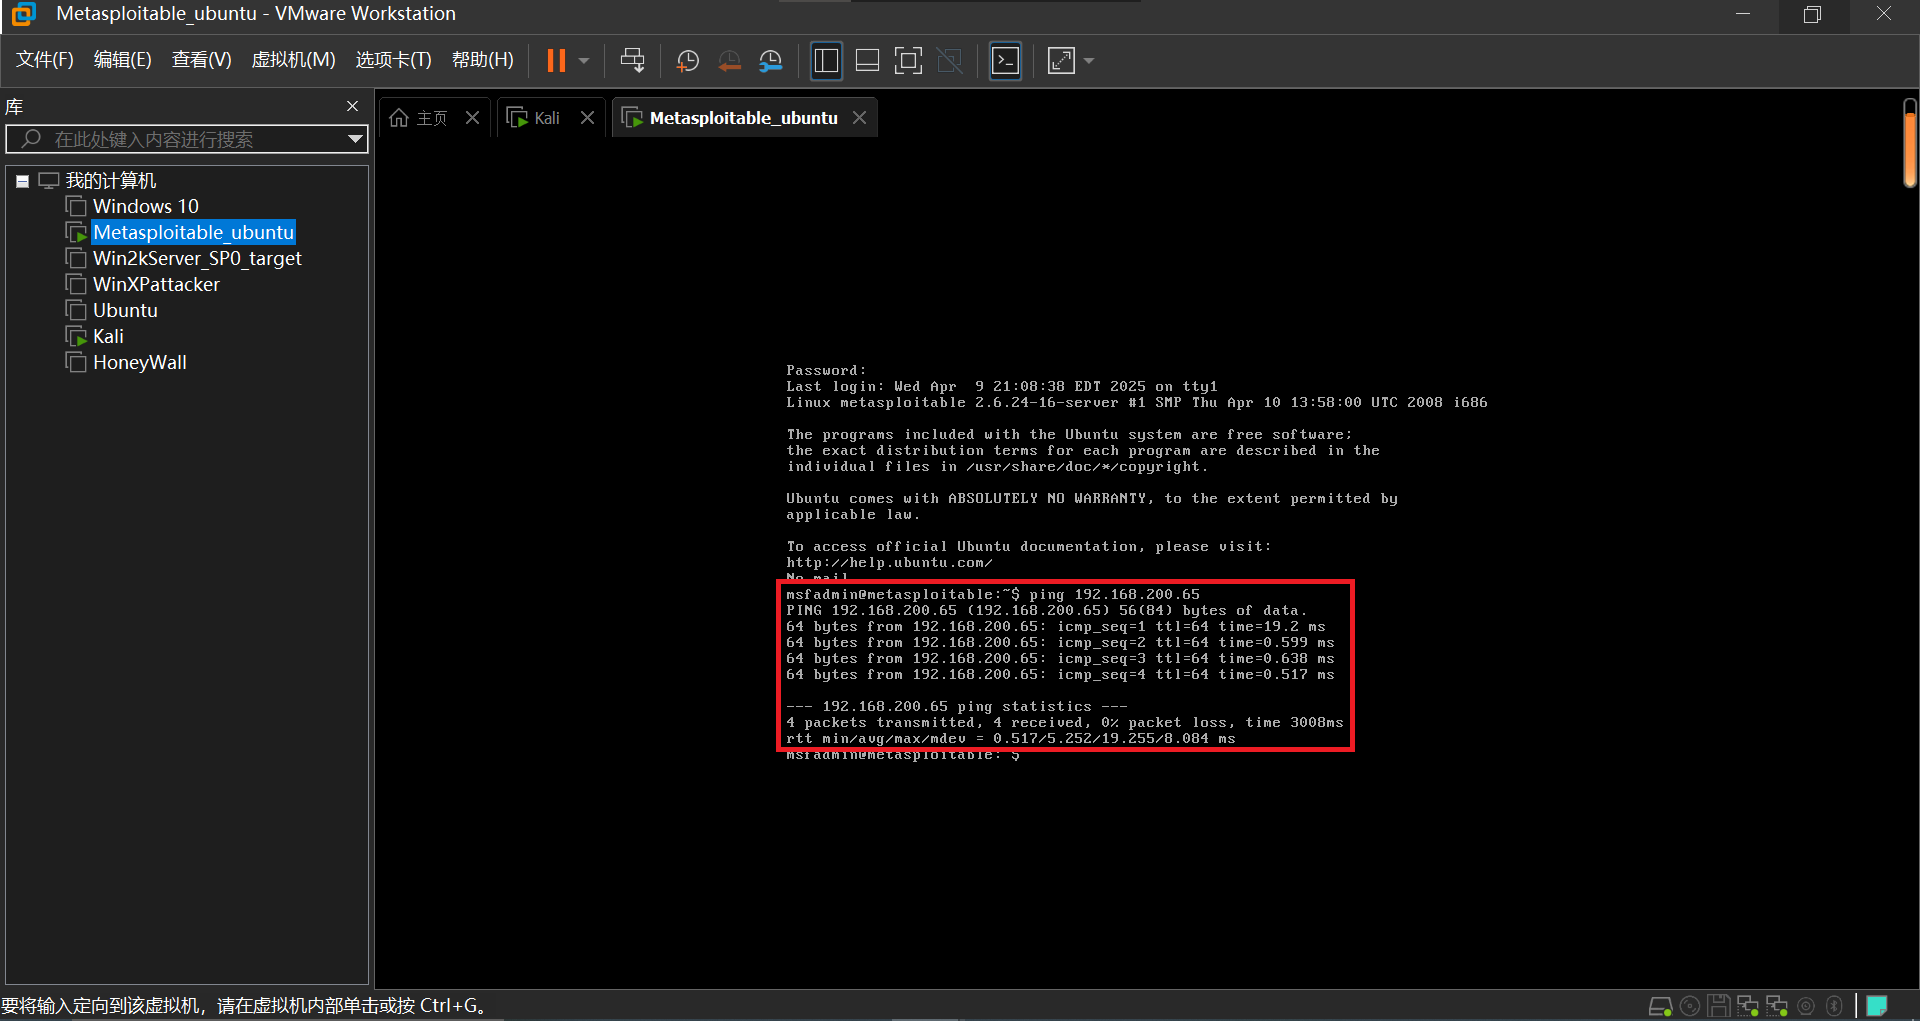Click the first network adapter status icon

pos(1747,1006)
